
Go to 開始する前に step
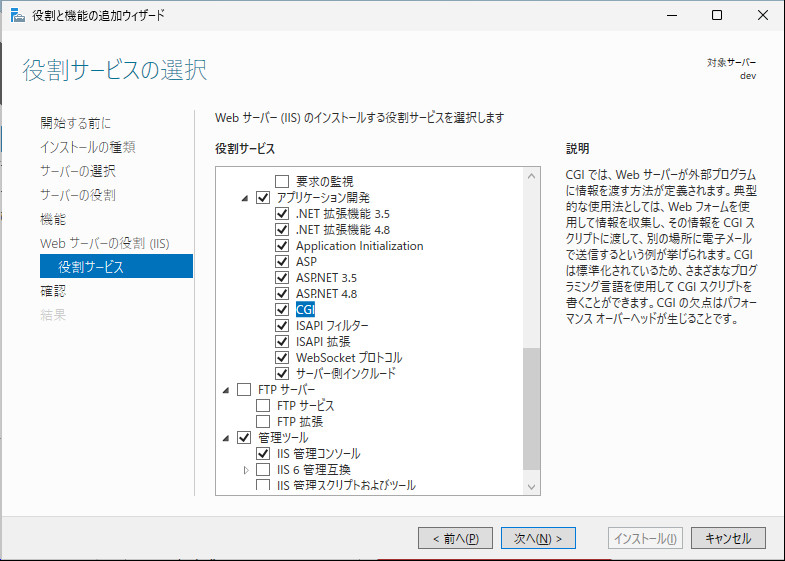[x=76, y=123]
